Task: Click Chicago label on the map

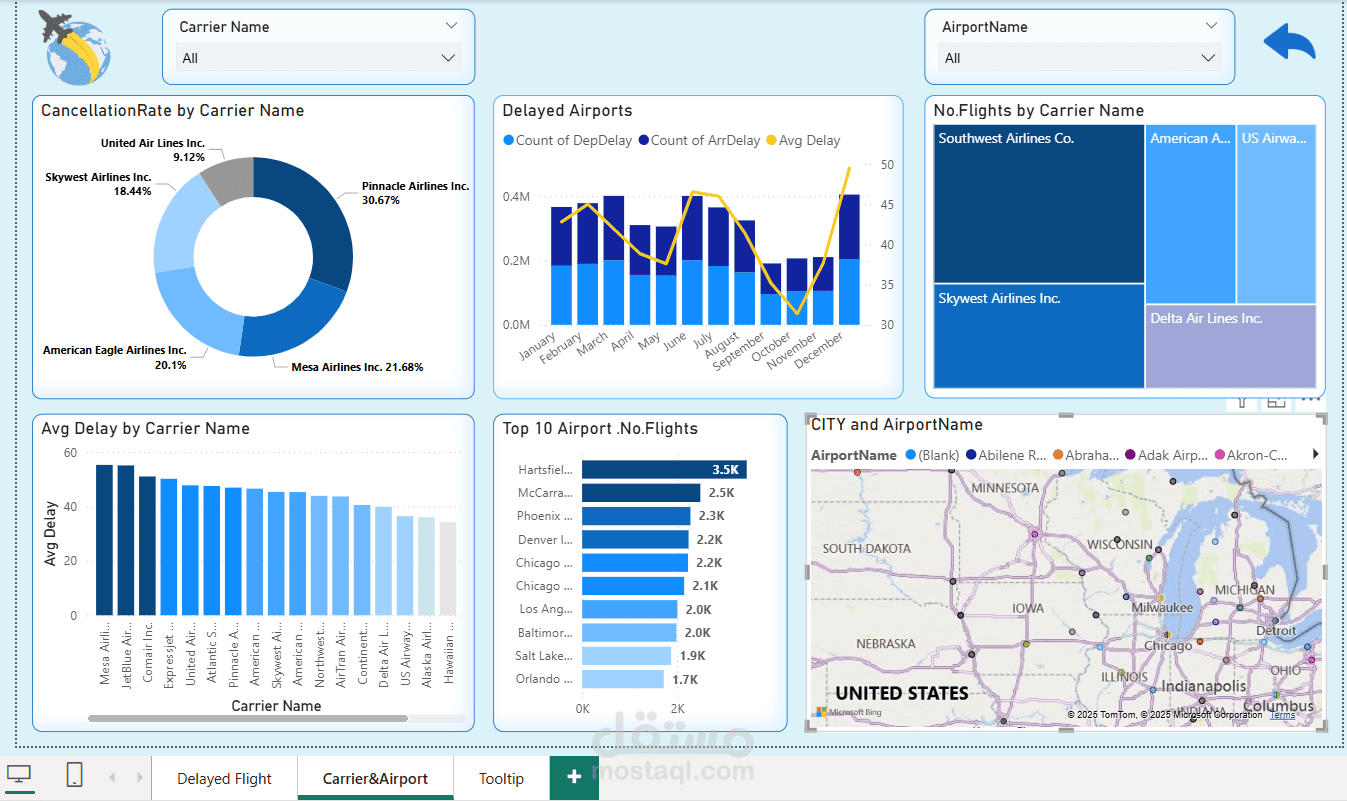Action: (x=1168, y=646)
